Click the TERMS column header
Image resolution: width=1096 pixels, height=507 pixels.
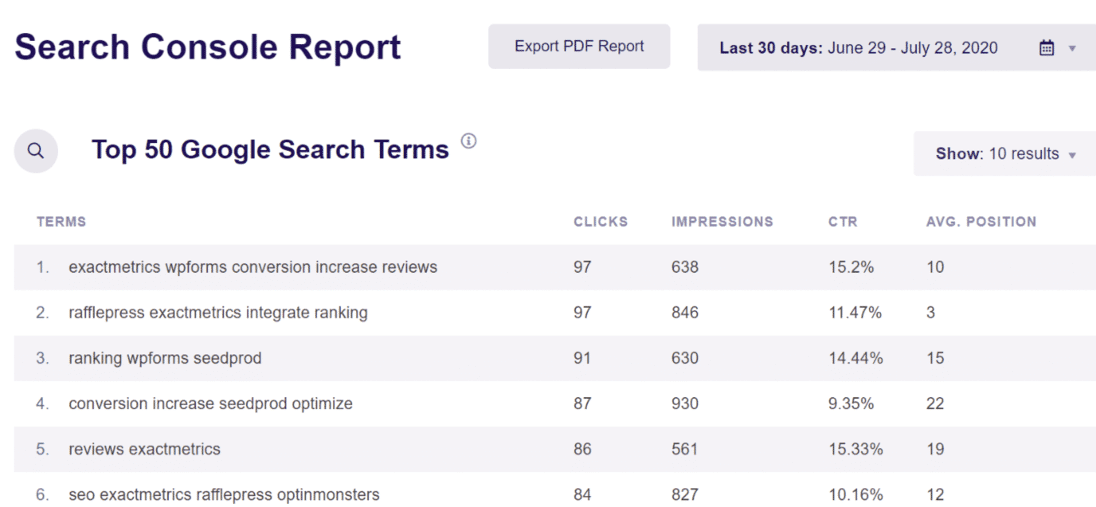click(62, 222)
